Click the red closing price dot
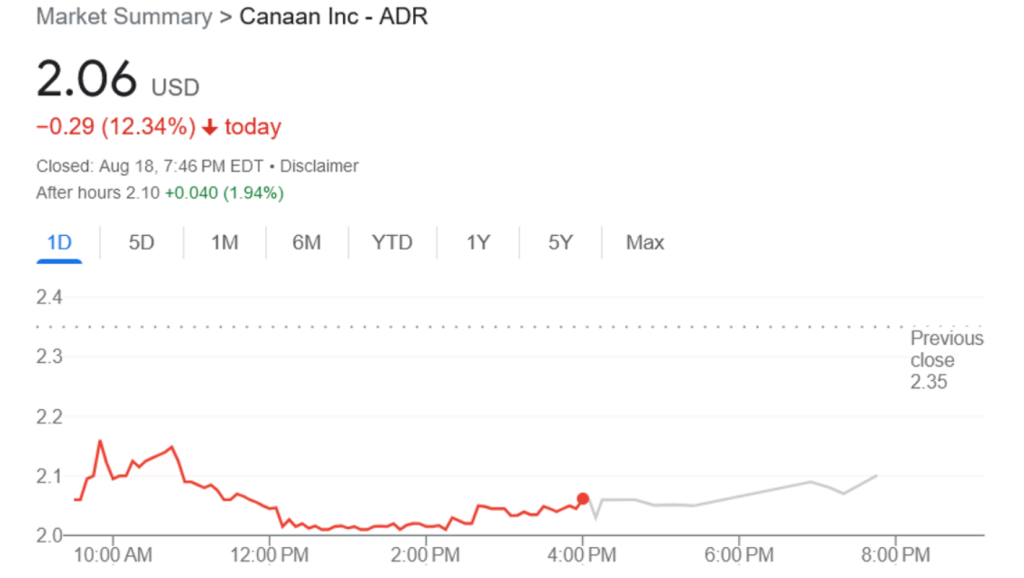 tap(583, 498)
